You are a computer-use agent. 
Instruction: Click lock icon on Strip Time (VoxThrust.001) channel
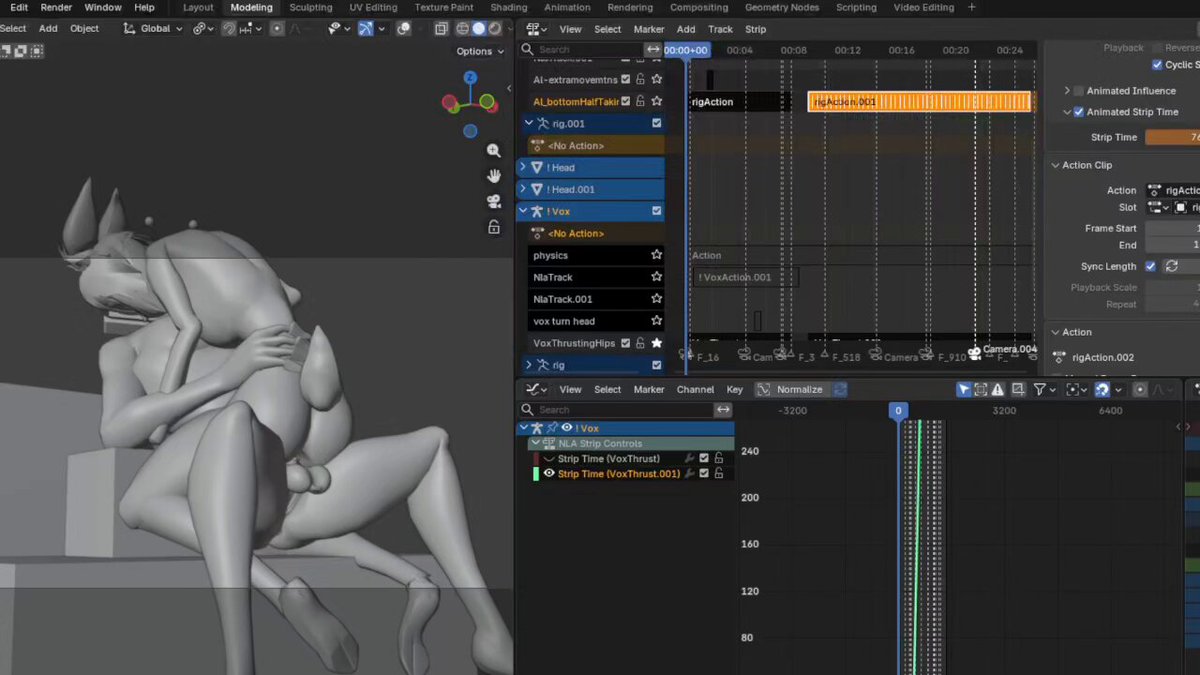point(718,474)
